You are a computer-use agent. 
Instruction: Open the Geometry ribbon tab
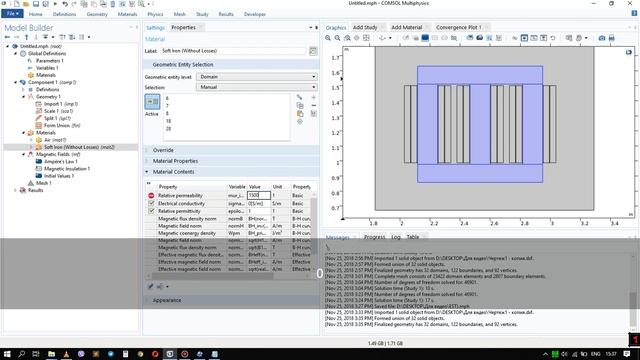click(97, 14)
